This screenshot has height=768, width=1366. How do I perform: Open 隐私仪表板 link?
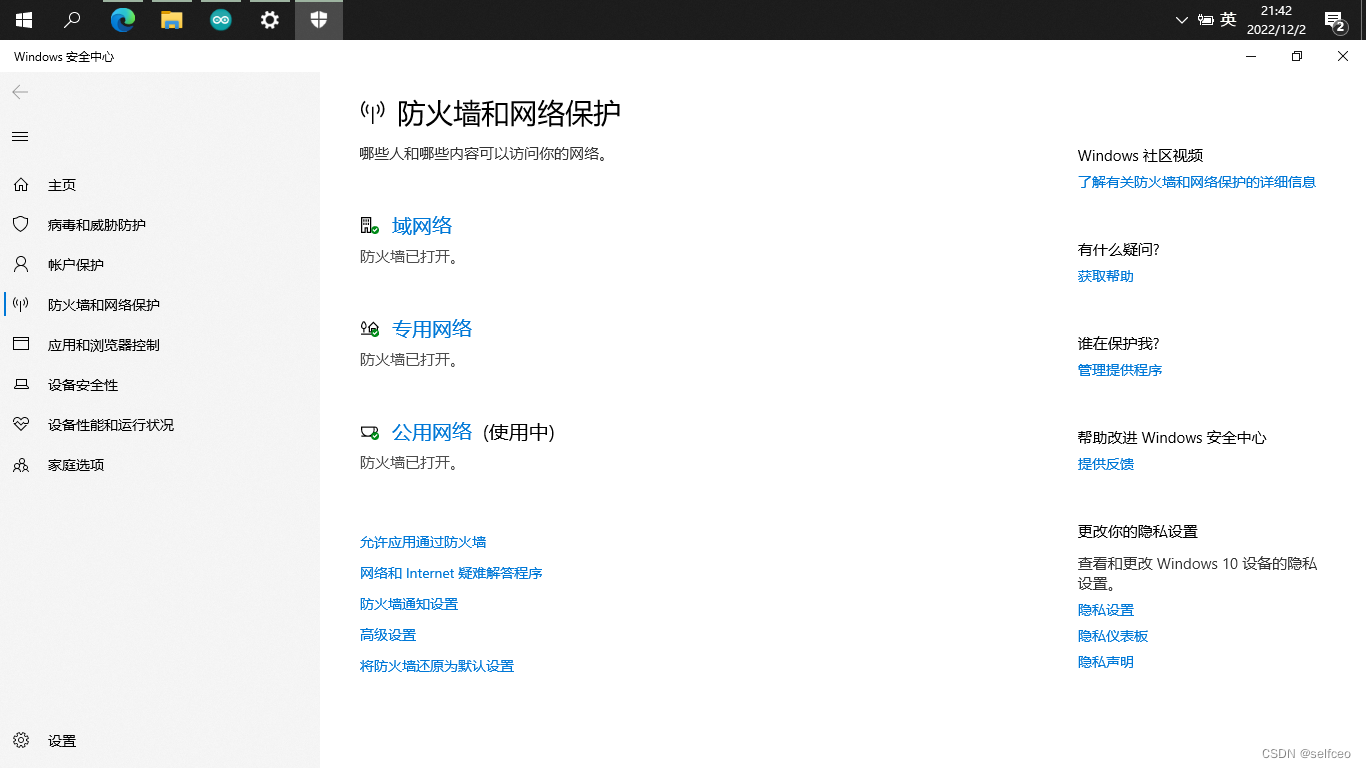point(1113,636)
